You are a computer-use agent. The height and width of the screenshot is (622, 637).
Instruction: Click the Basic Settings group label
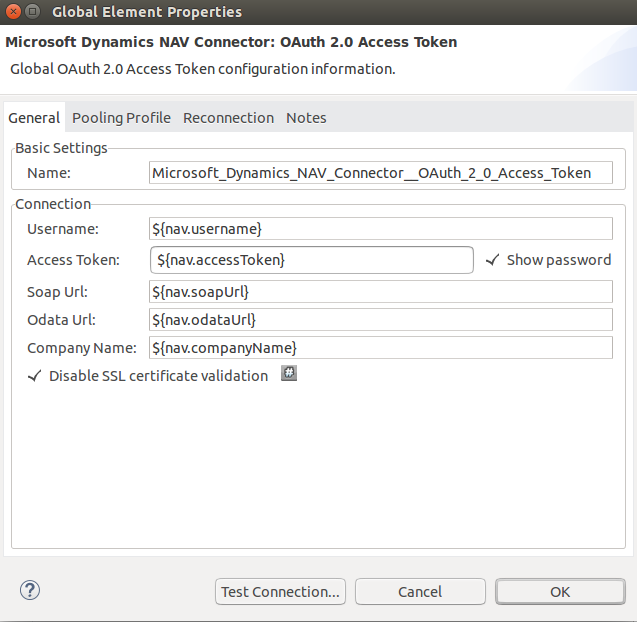click(x=61, y=148)
